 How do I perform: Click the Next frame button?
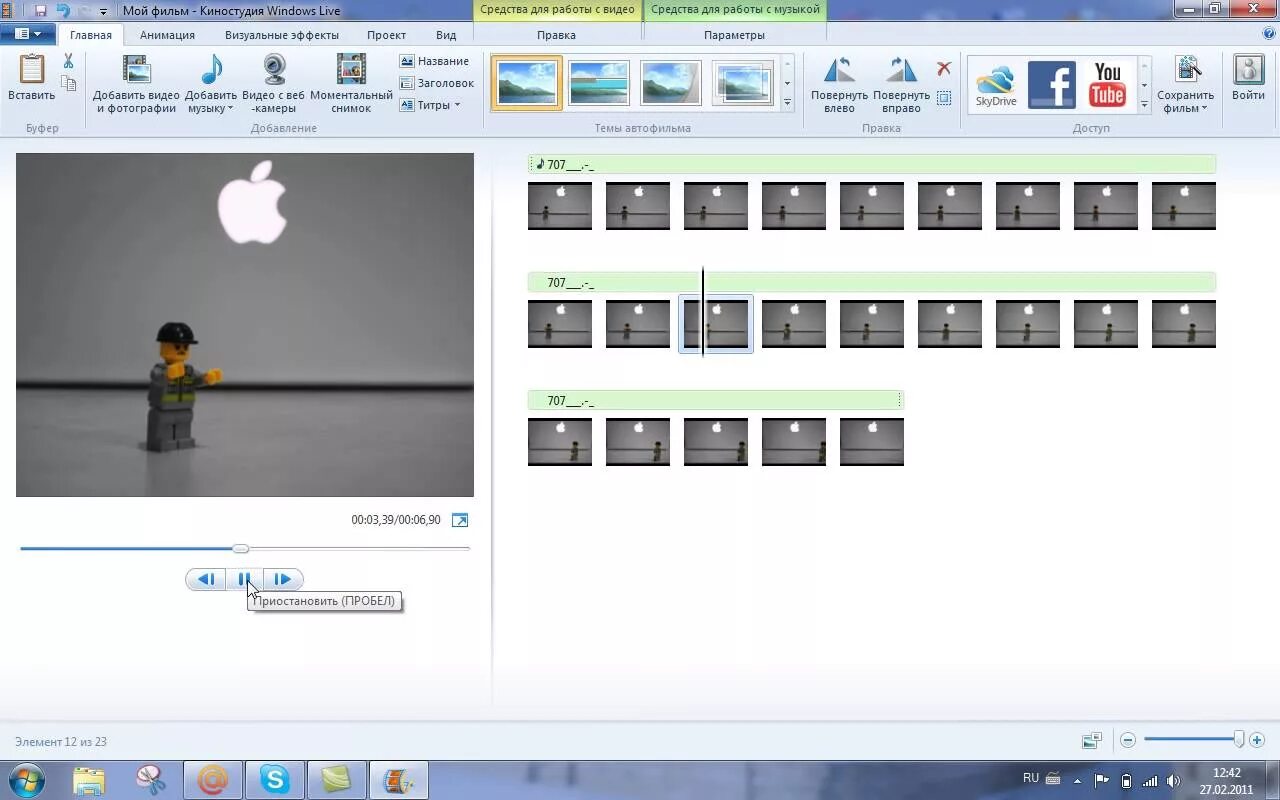point(283,579)
